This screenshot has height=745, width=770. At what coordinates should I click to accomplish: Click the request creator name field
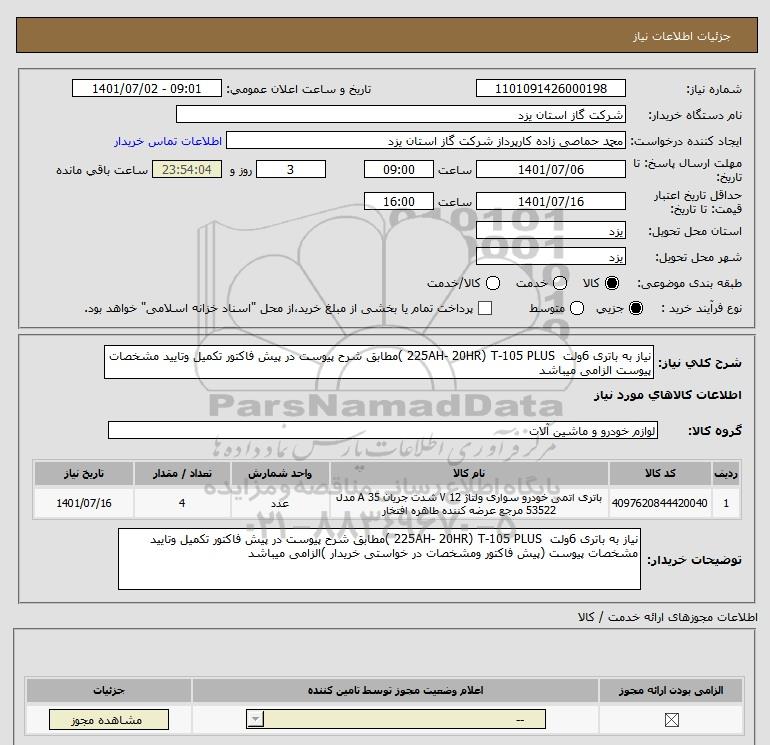pos(426,141)
